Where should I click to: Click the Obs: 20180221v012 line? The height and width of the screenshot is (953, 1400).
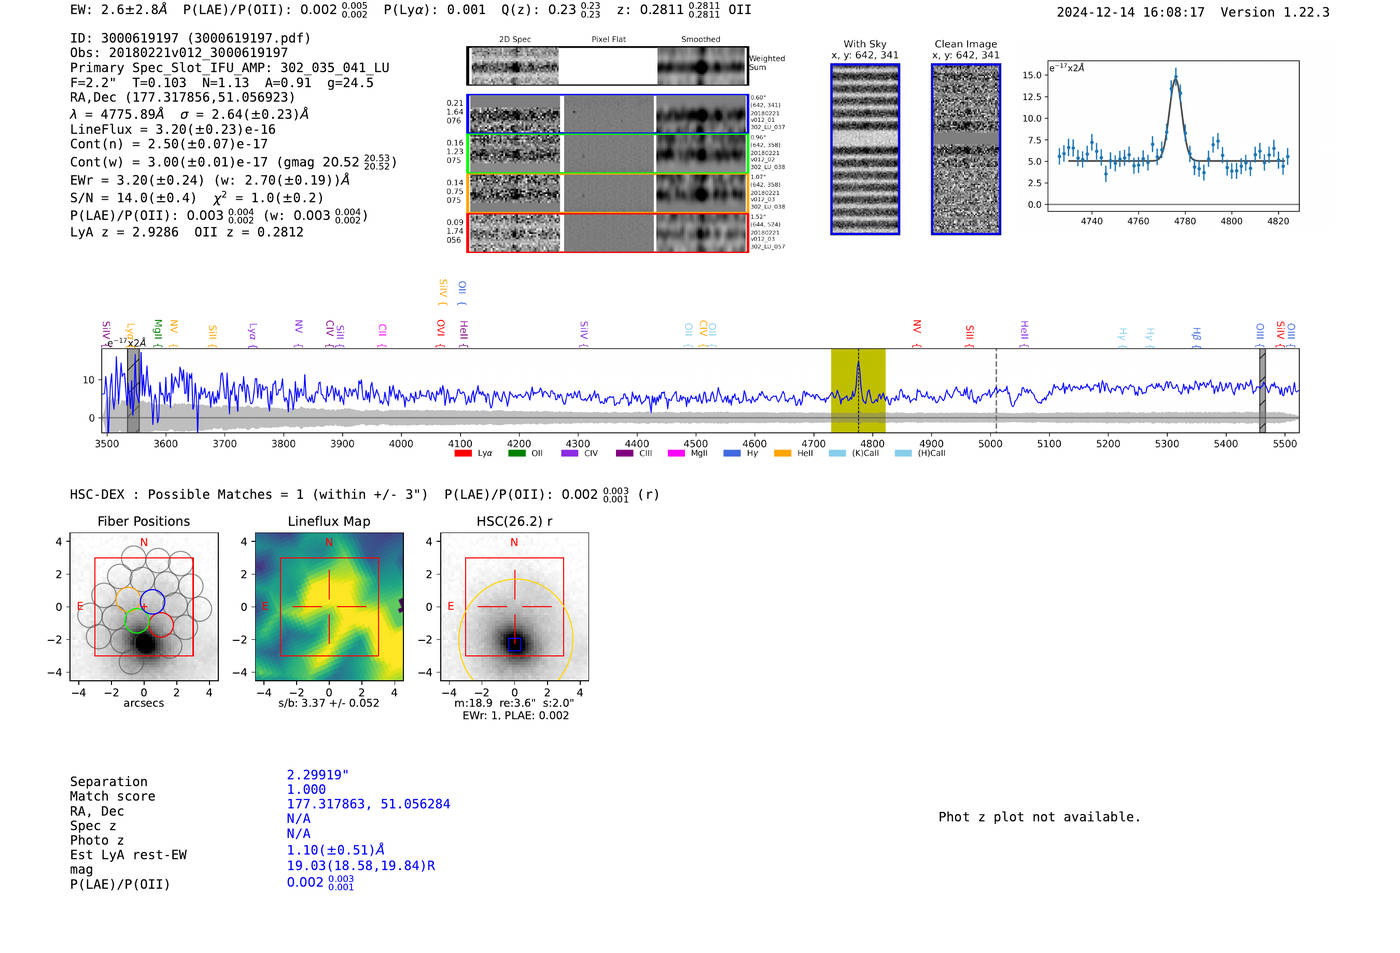[179, 53]
